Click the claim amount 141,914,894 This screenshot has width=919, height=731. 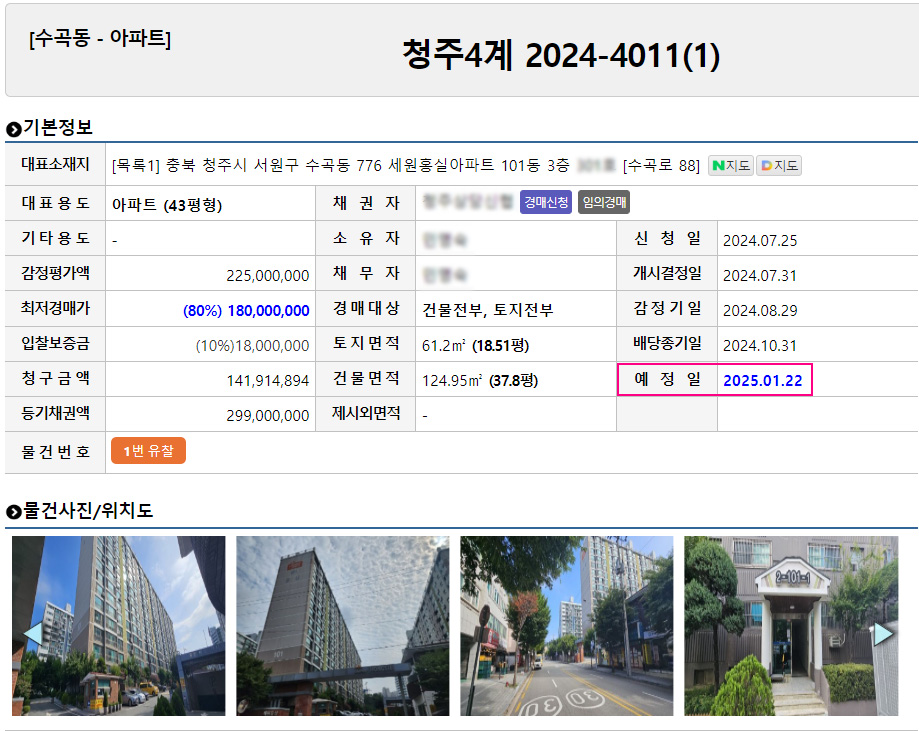[x=268, y=381]
